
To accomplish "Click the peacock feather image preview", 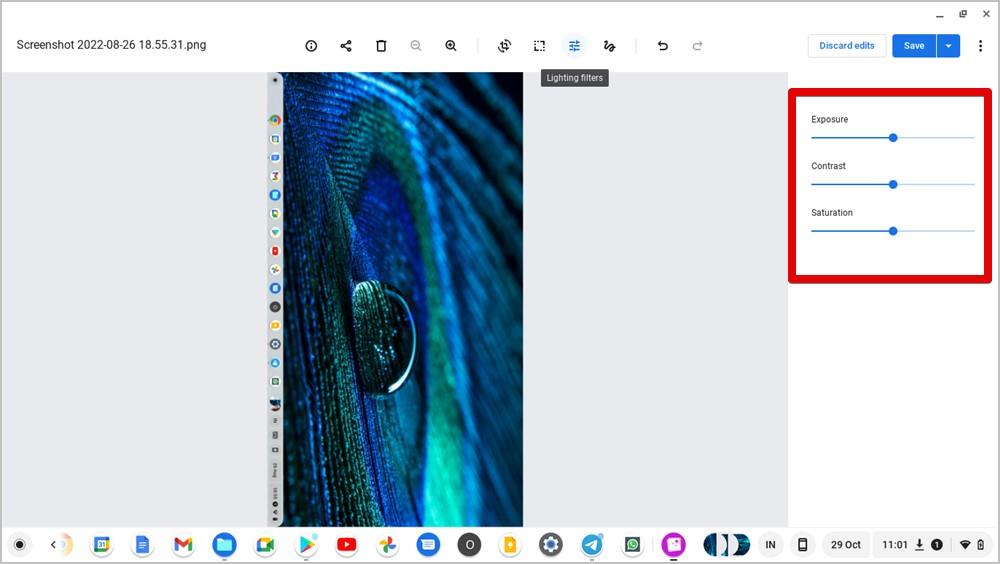I will (395, 299).
